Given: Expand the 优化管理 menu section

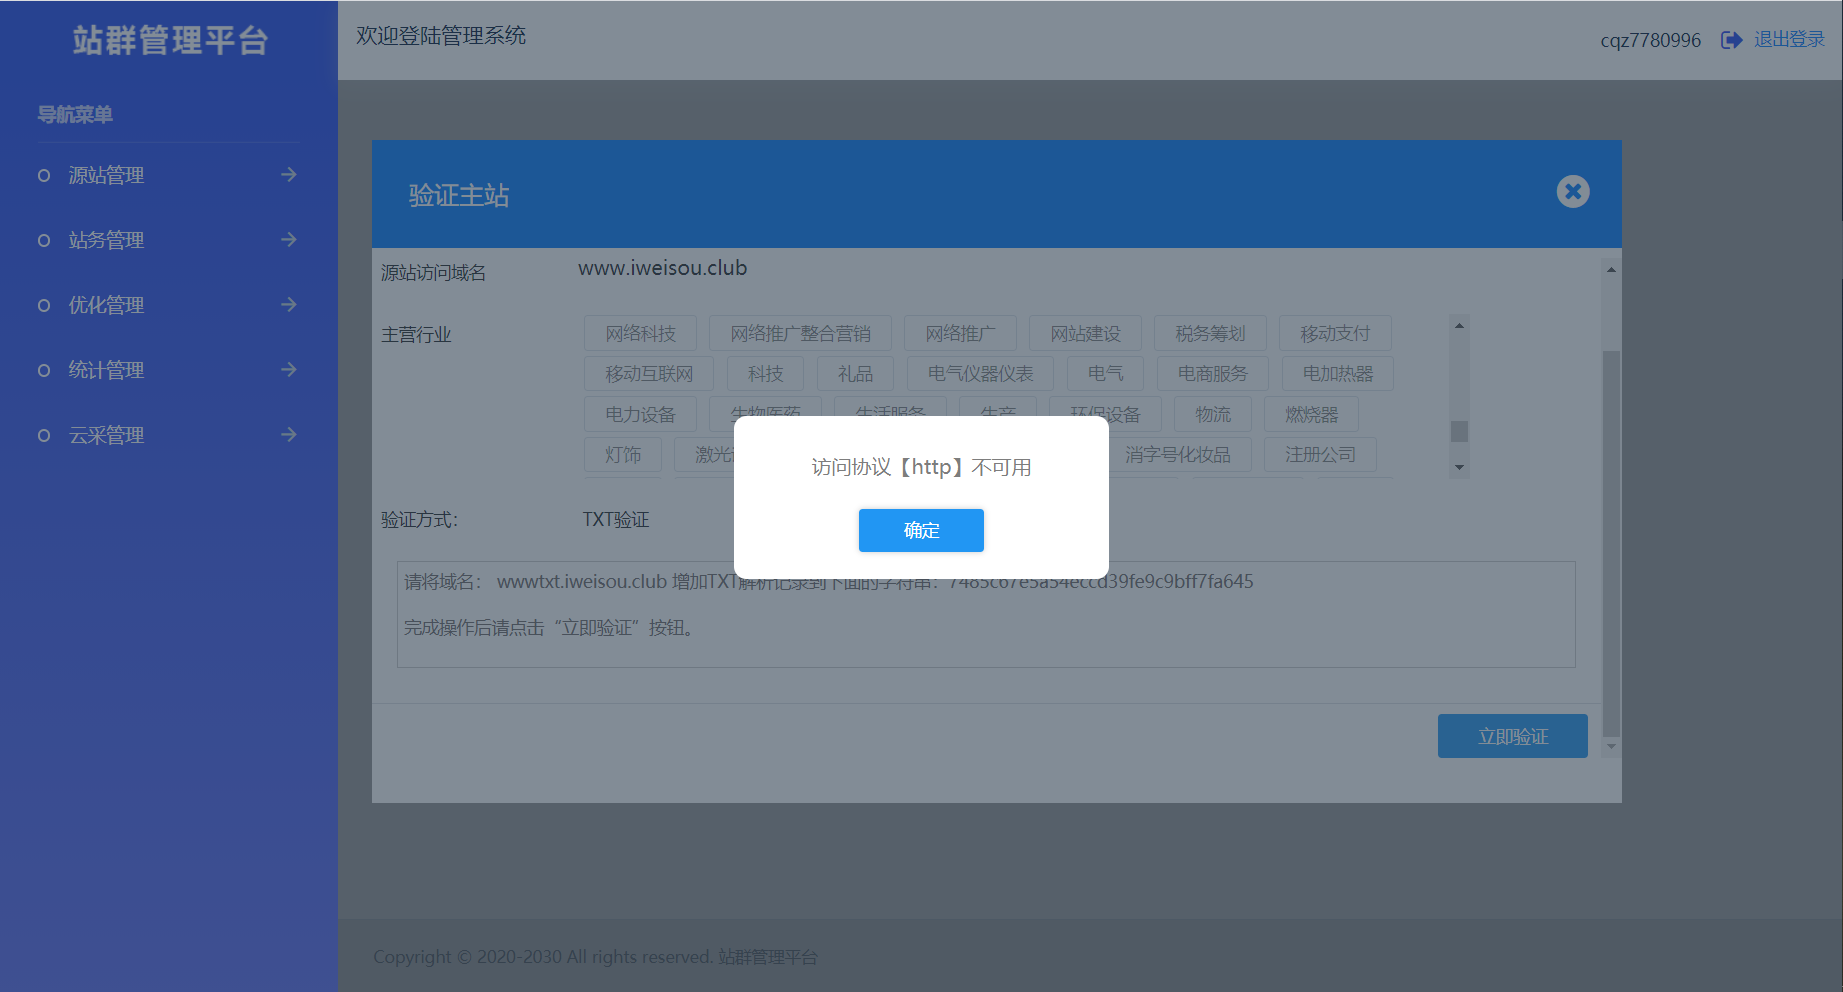Looking at the screenshot, I should [x=106, y=305].
